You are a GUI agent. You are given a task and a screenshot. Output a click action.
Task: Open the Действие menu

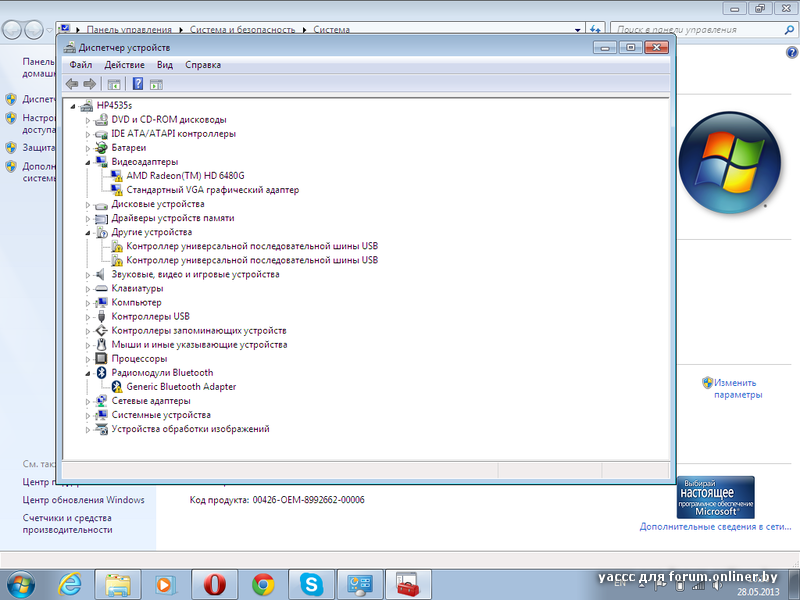point(124,65)
